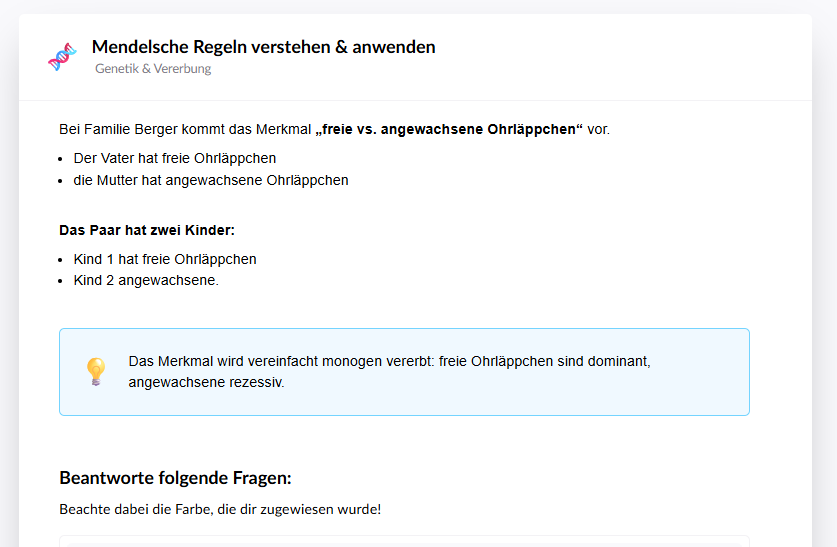
Task: Select bold phrase 'freie vs. angewachsene Ohrläppchen'
Action: pyautogui.click(x=448, y=129)
